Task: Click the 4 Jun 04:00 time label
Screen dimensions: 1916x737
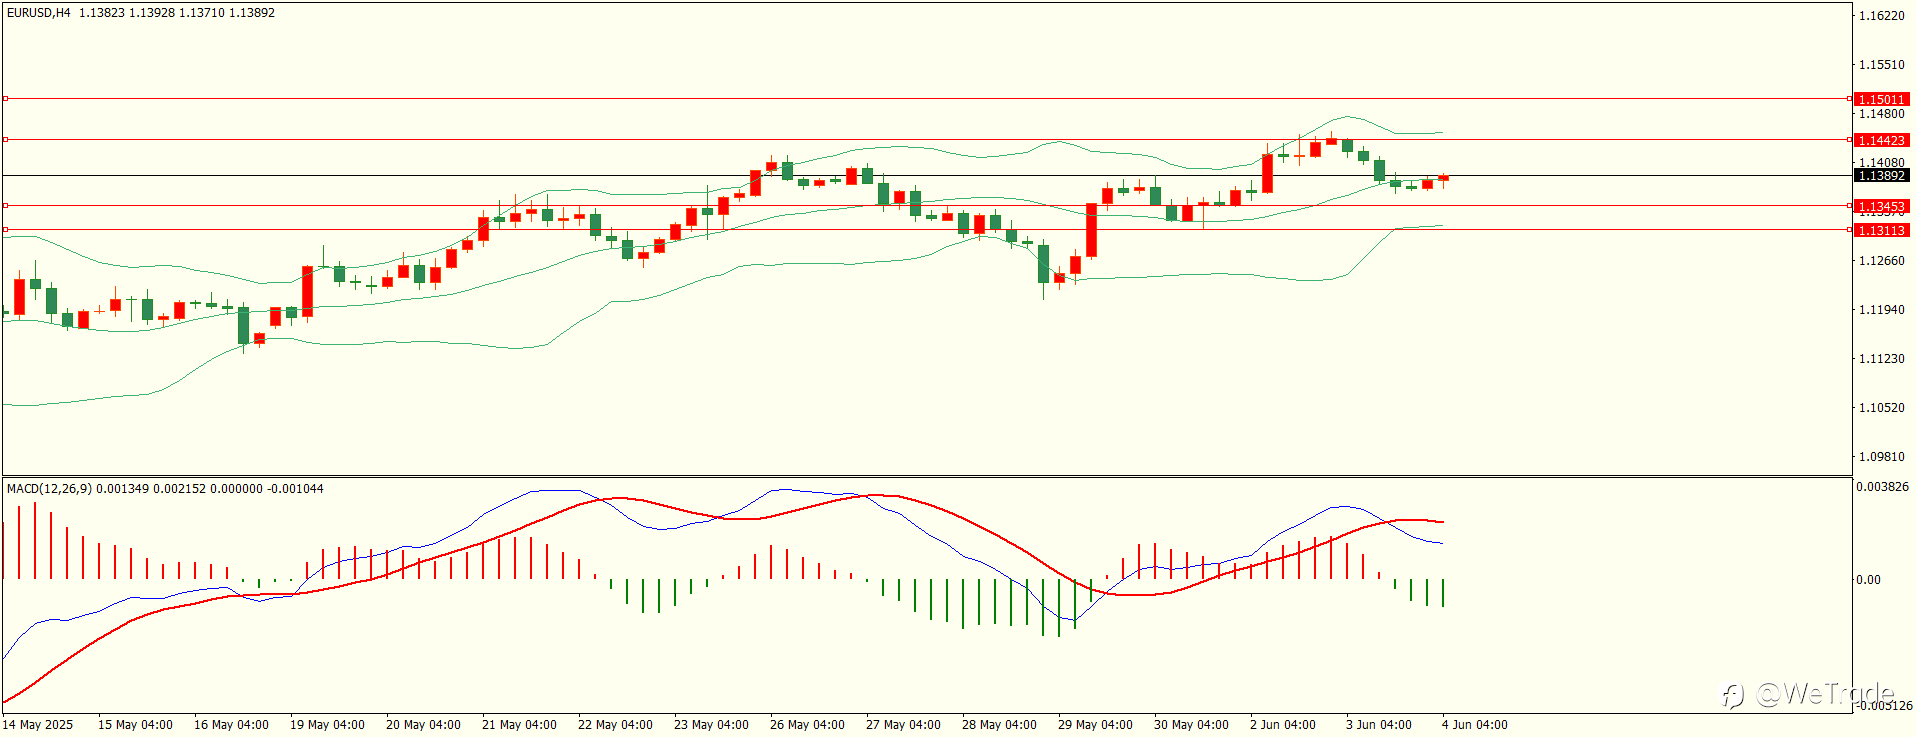Action: 1475,725
